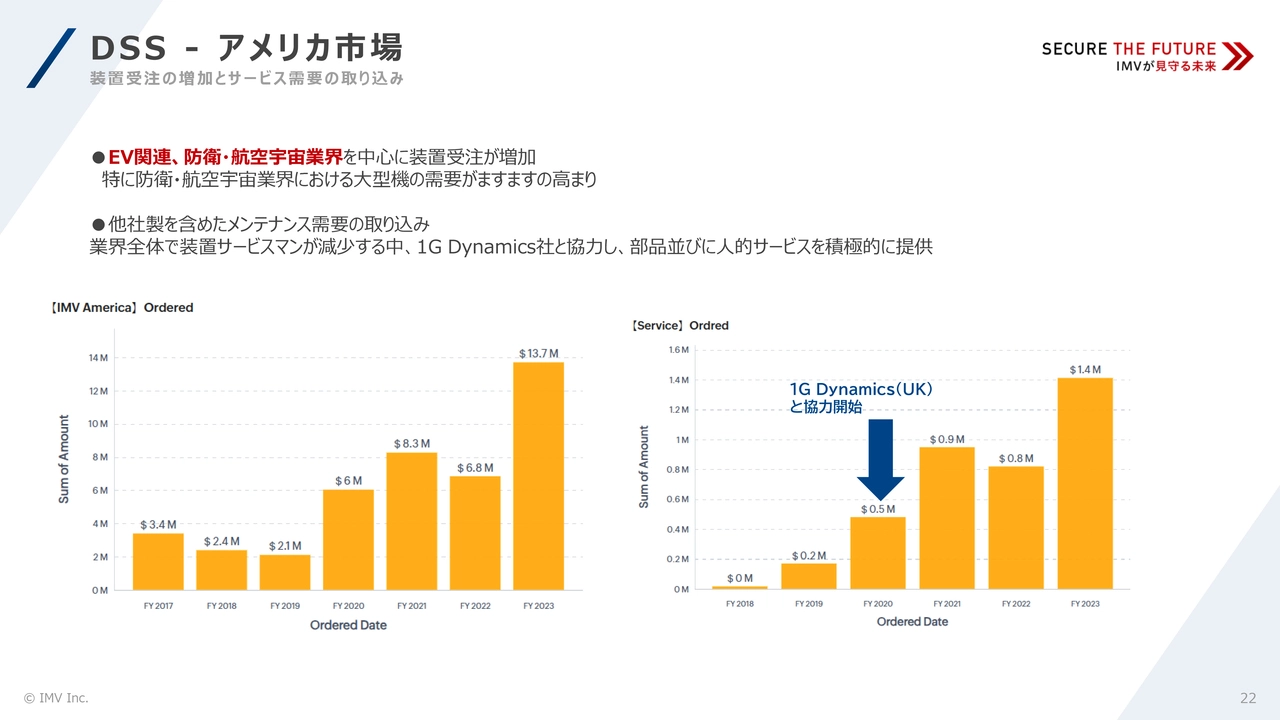Click the $6.8M FY 2022 bar
This screenshot has height=720, width=1280.
click(475, 533)
